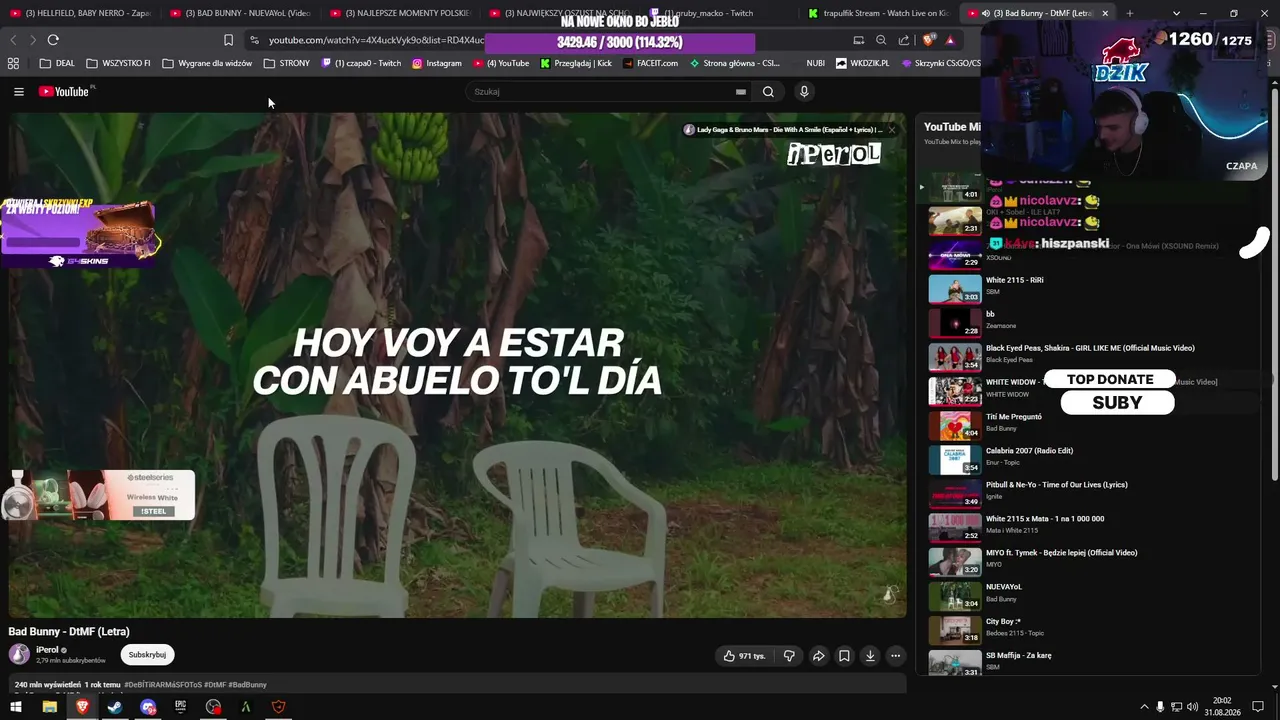Image resolution: width=1280 pixels, height=720 pixels.
Task: Open Discord from the taskbar
Action: (148, 707)
